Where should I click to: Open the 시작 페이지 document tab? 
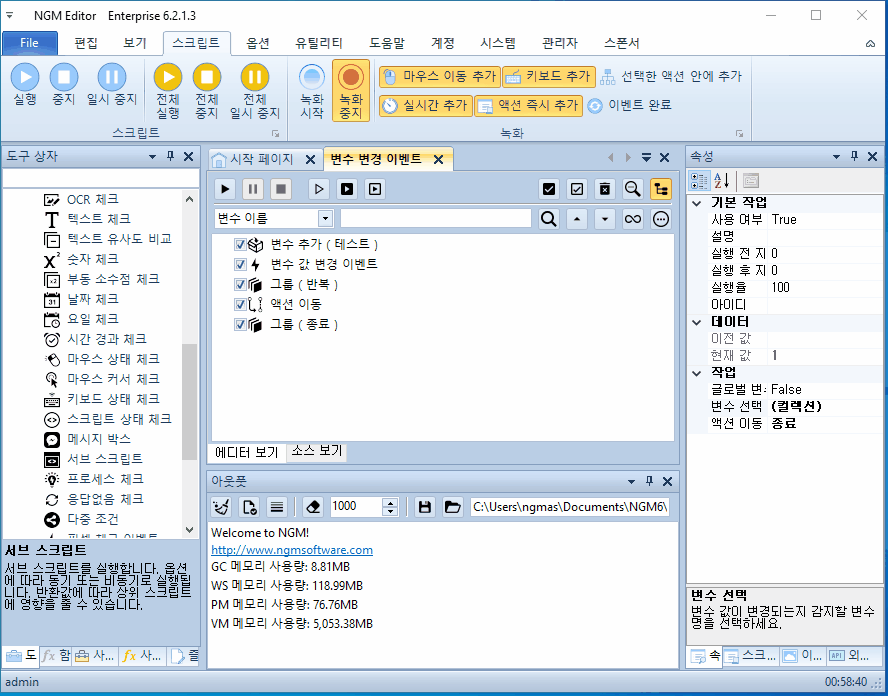(x=261, y=159)
